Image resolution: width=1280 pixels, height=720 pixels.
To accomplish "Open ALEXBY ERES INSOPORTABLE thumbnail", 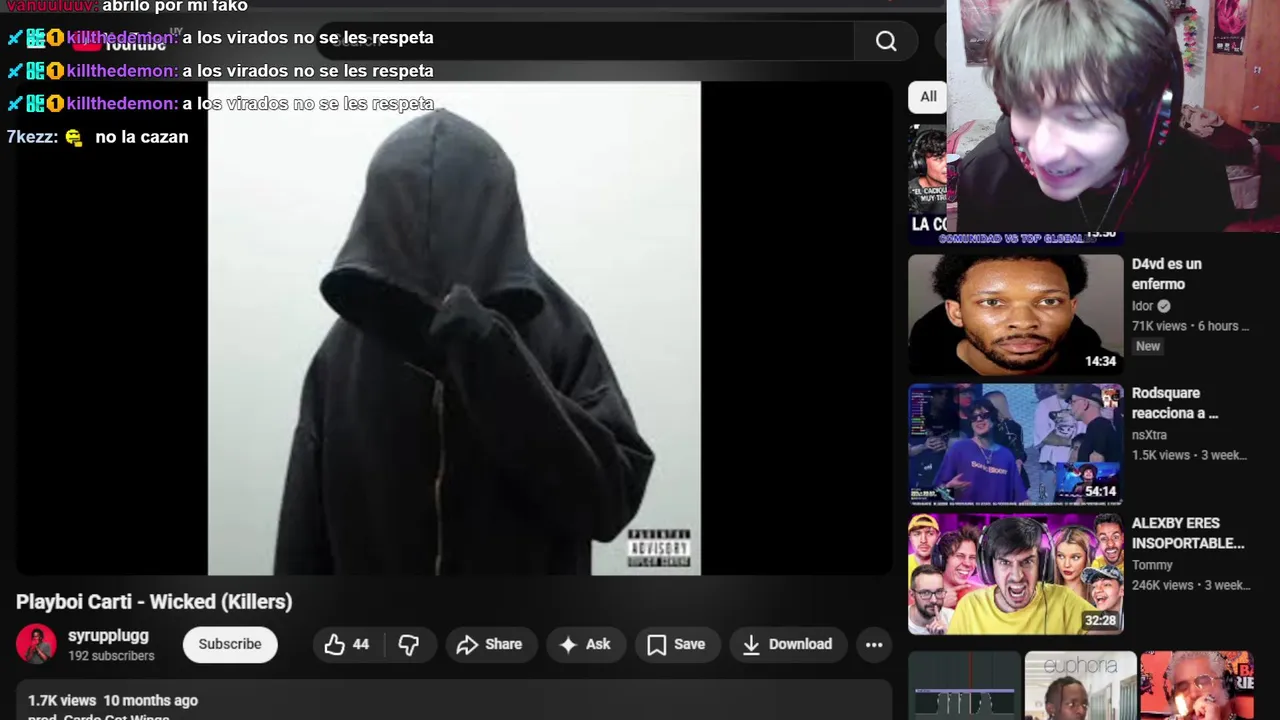I will pos(1016,574).
